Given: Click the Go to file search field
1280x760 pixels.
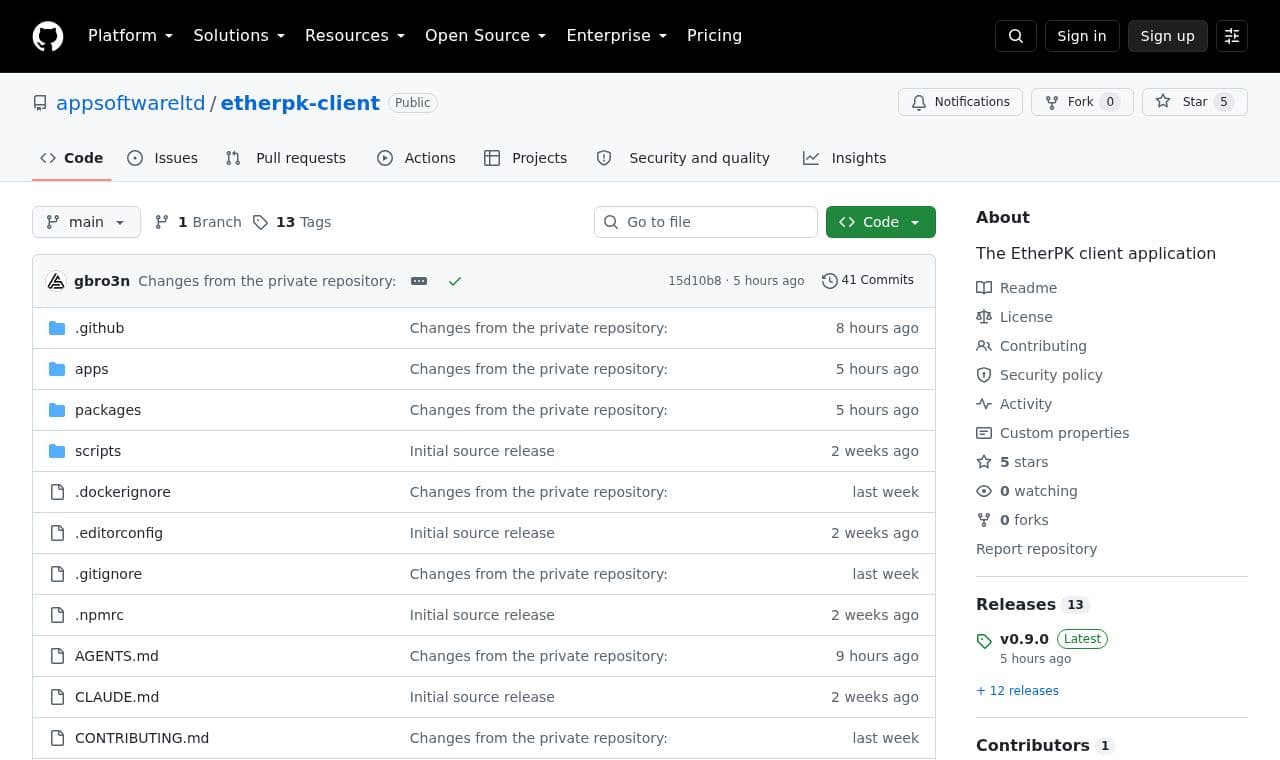Looking at the screenshot, I should coord(706,222).
